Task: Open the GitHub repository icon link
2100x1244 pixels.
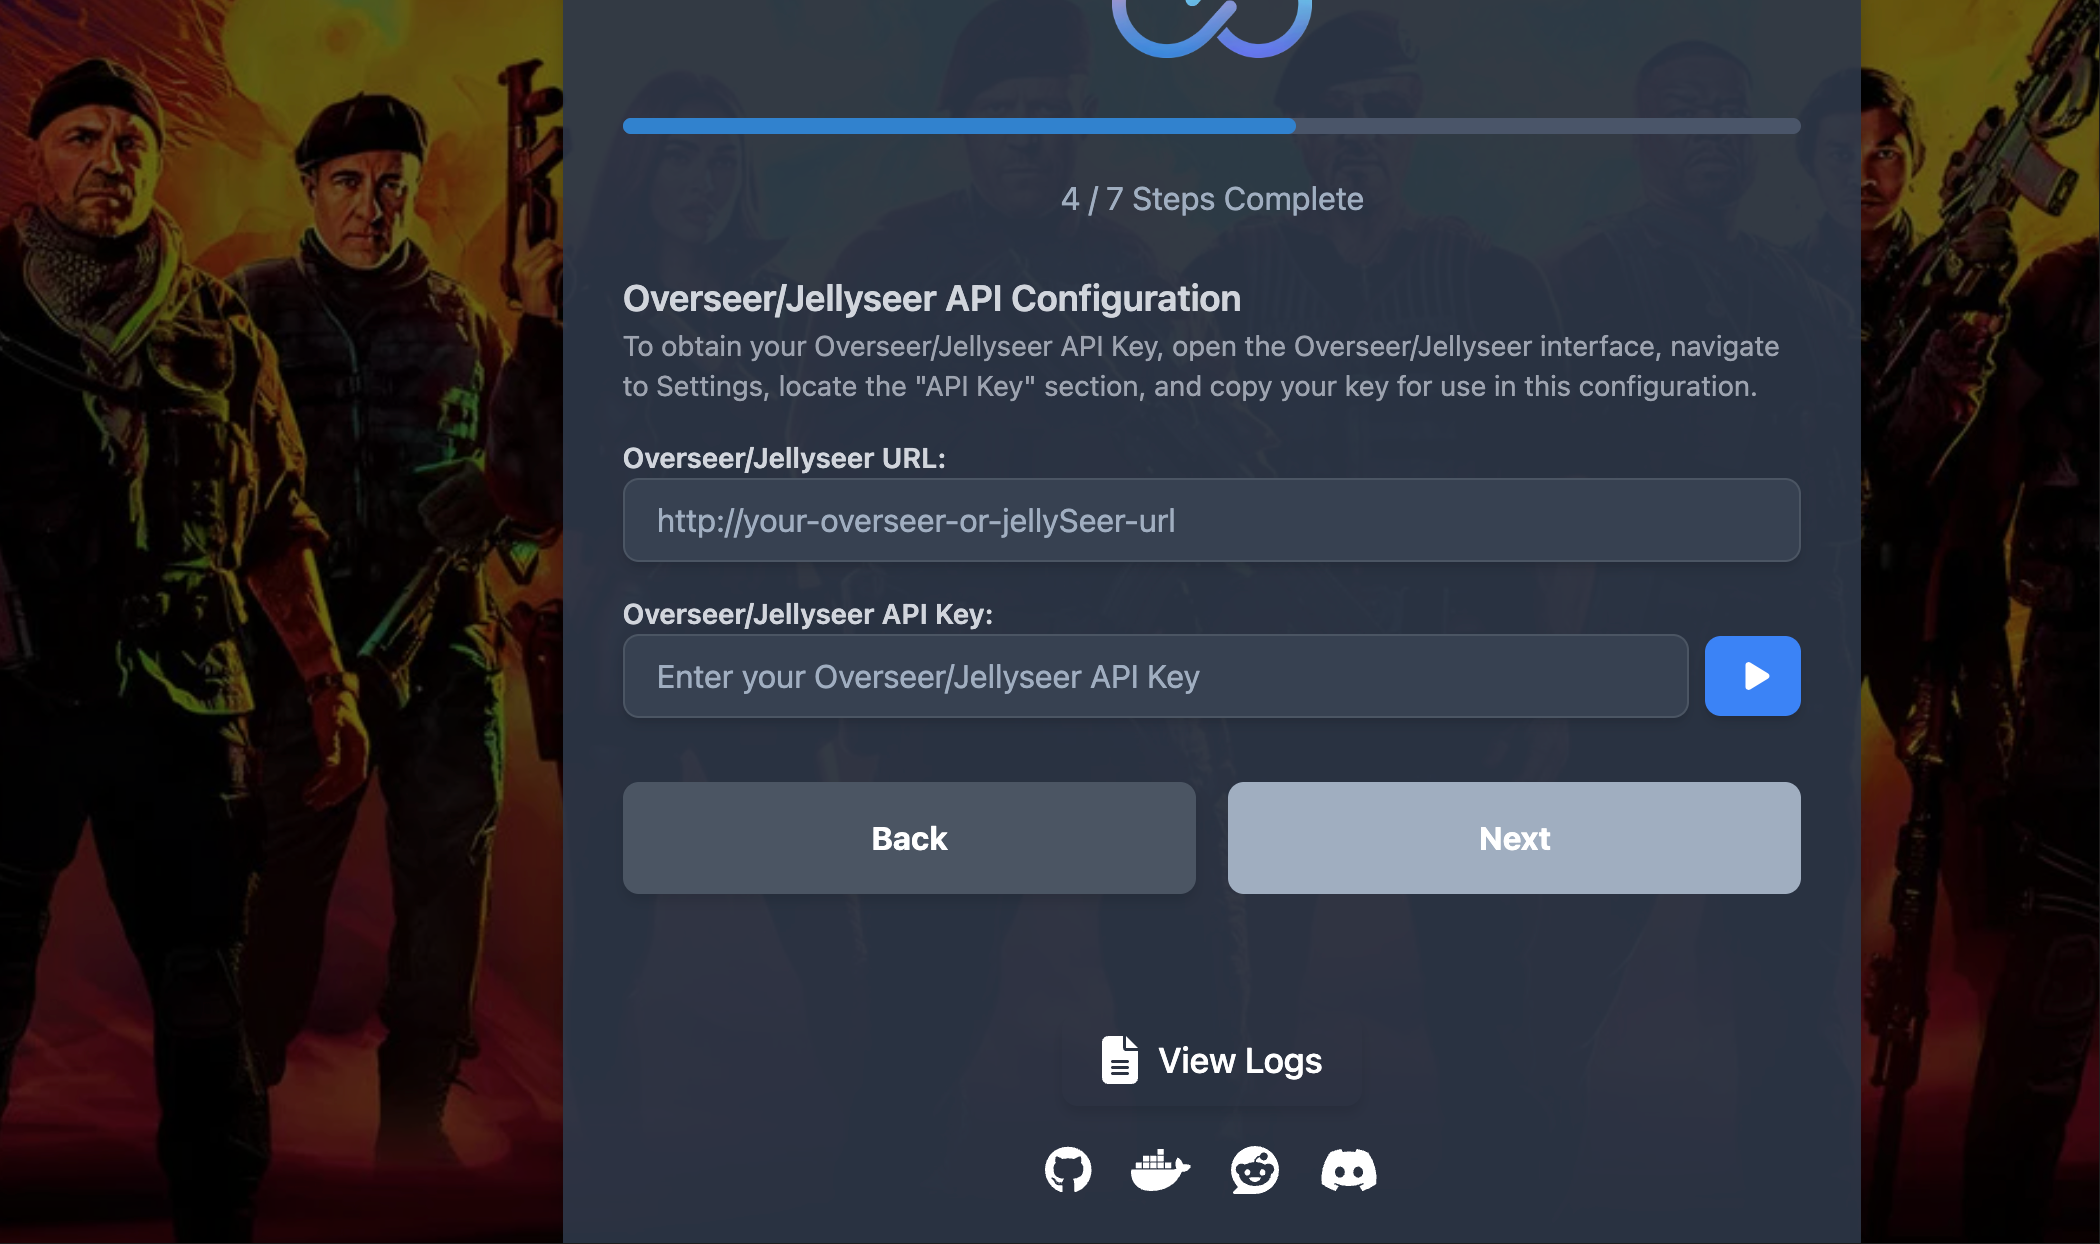Action: pos(1068,1169)
